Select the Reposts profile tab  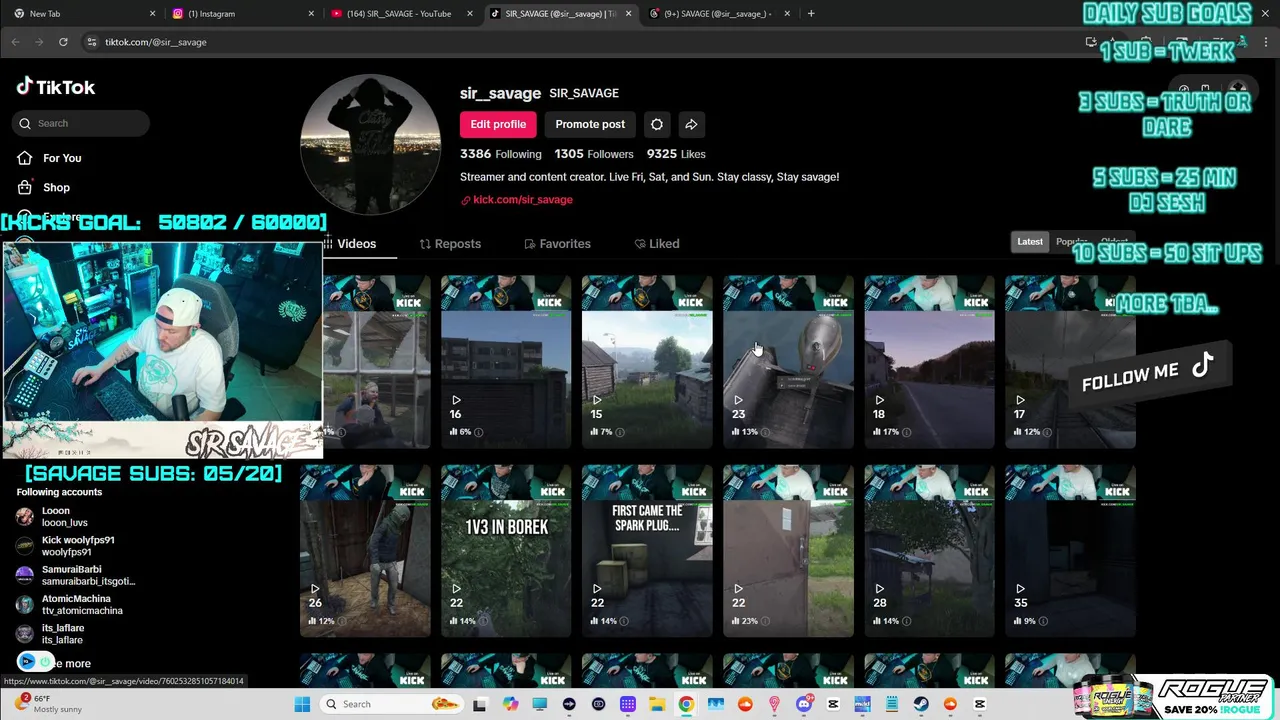point(450,244)
